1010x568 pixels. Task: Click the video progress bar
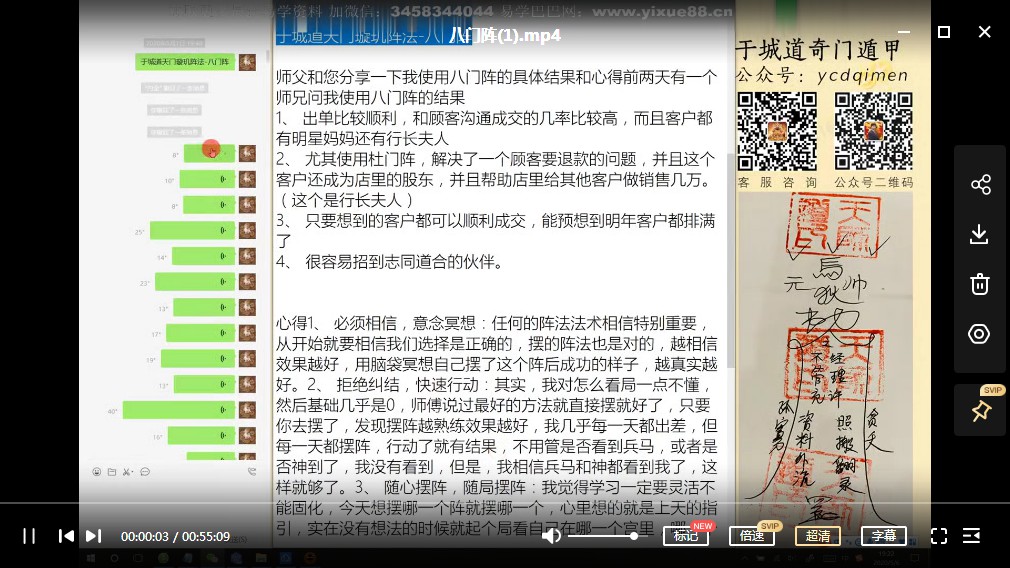point(505,502)
